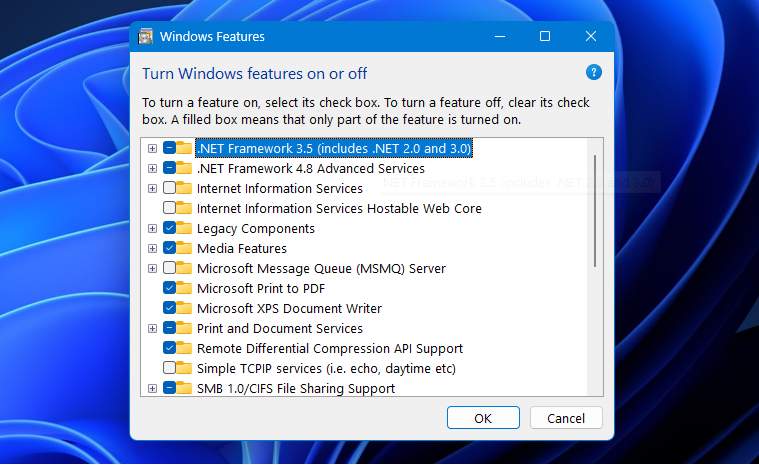Enable Simple TCPIP services checkbox
Screen dimensions: 759x465
pyautogui.click(x=169, y=368)
